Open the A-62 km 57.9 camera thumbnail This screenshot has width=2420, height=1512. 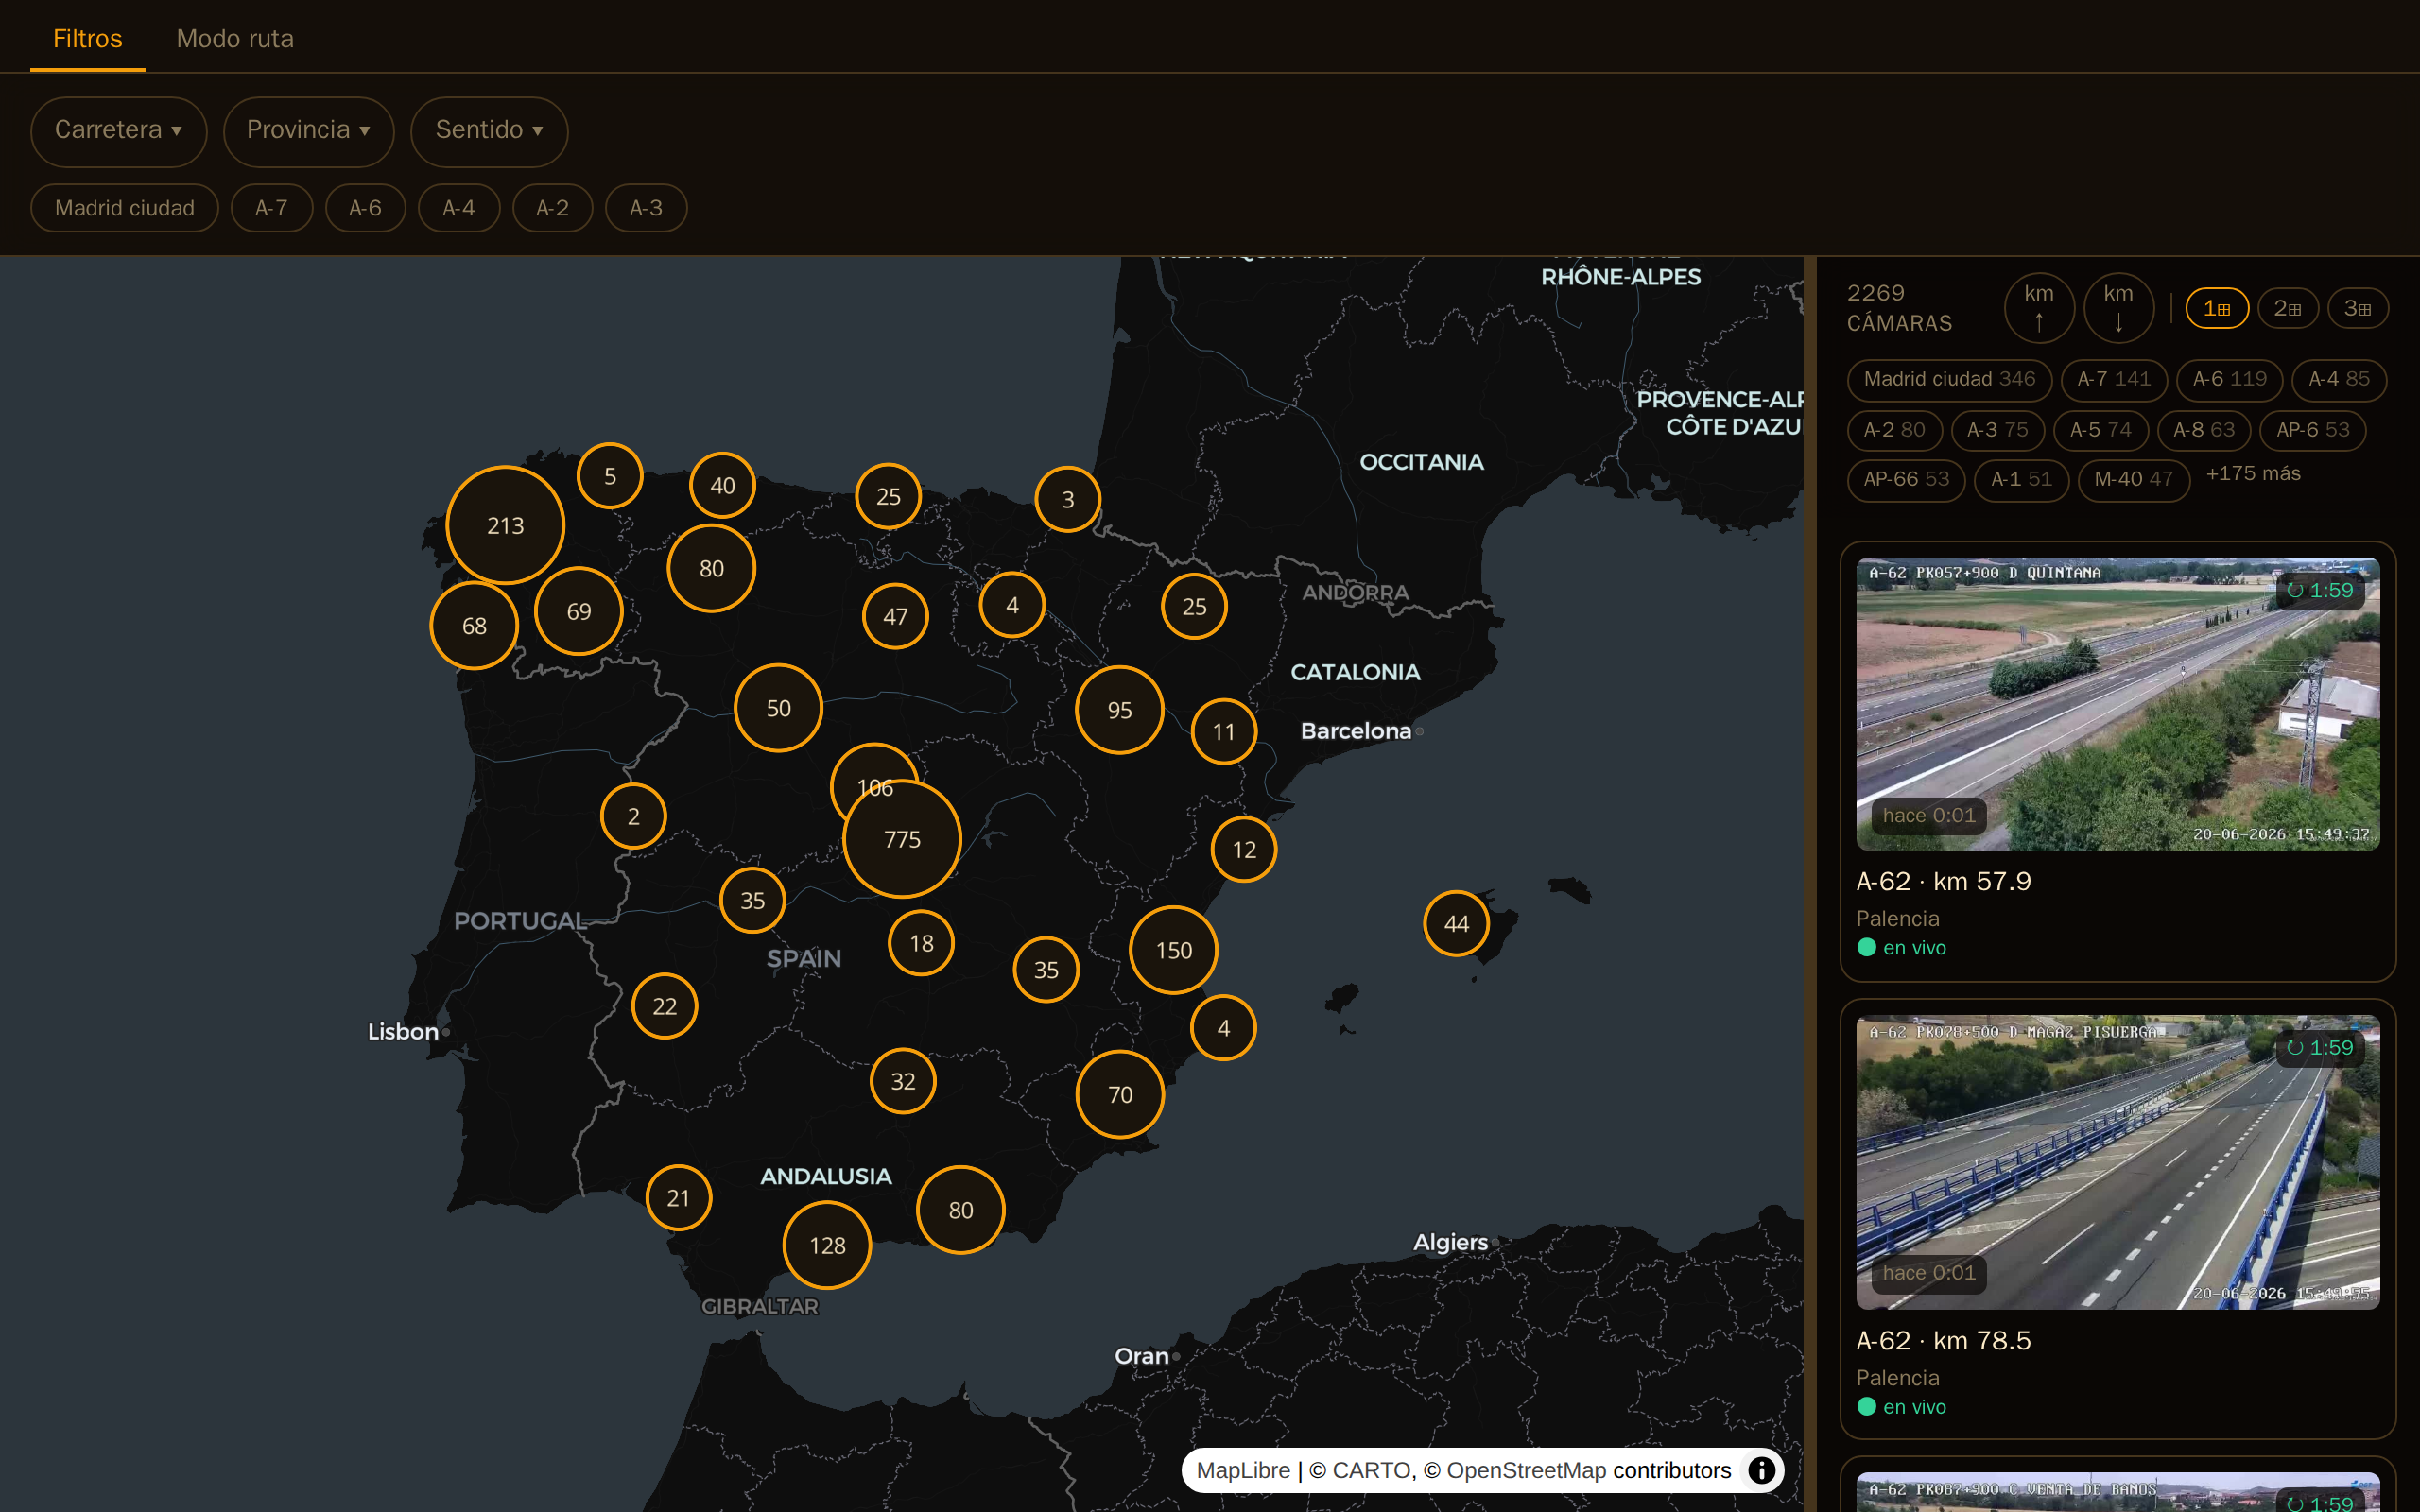click(2118, 704)
